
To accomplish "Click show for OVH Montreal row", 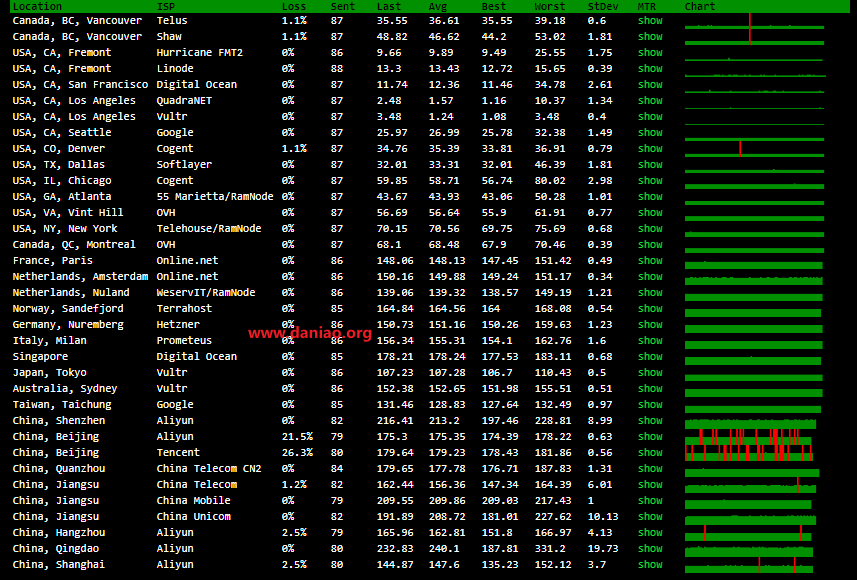I will point(650,244).
